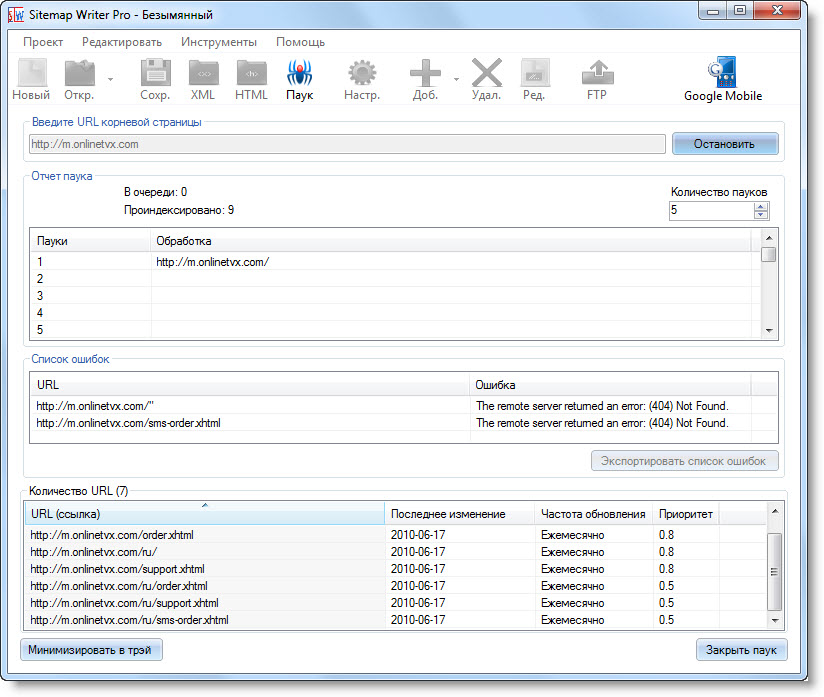
Task: Select the error row for m.onlinetvx.com/"
Action: (x=403, y=406)
